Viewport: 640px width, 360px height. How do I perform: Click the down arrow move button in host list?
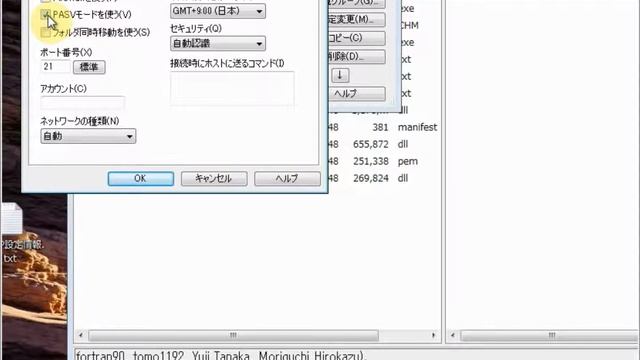pyautogui.click(x=340, y=75)
